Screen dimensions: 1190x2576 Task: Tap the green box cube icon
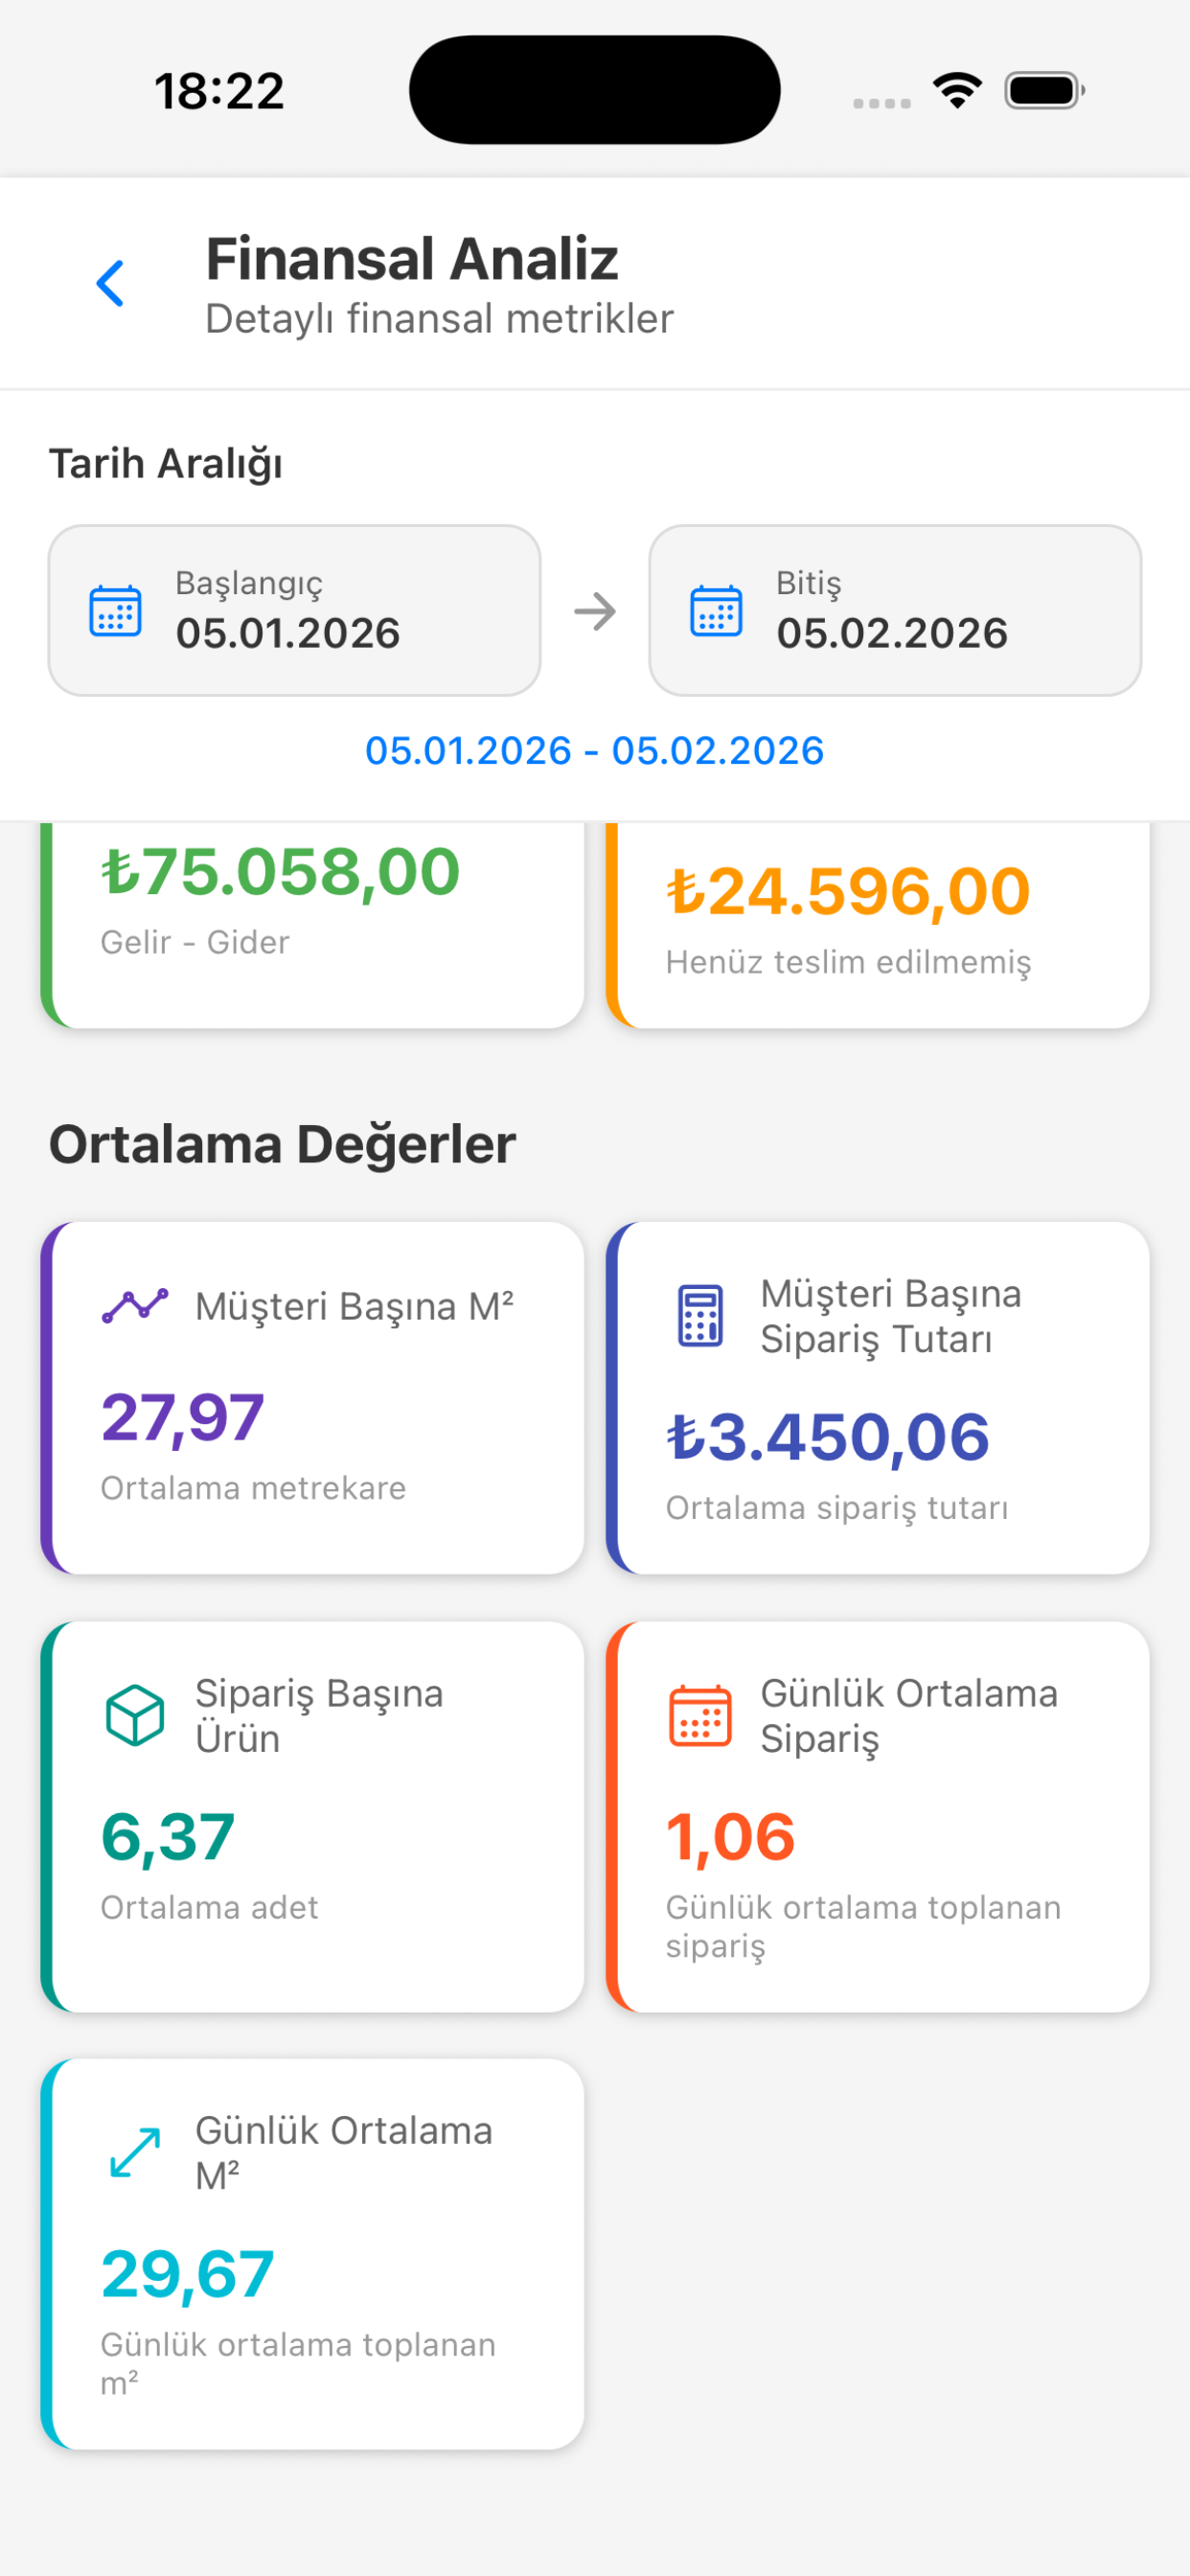click(135, 1716)
